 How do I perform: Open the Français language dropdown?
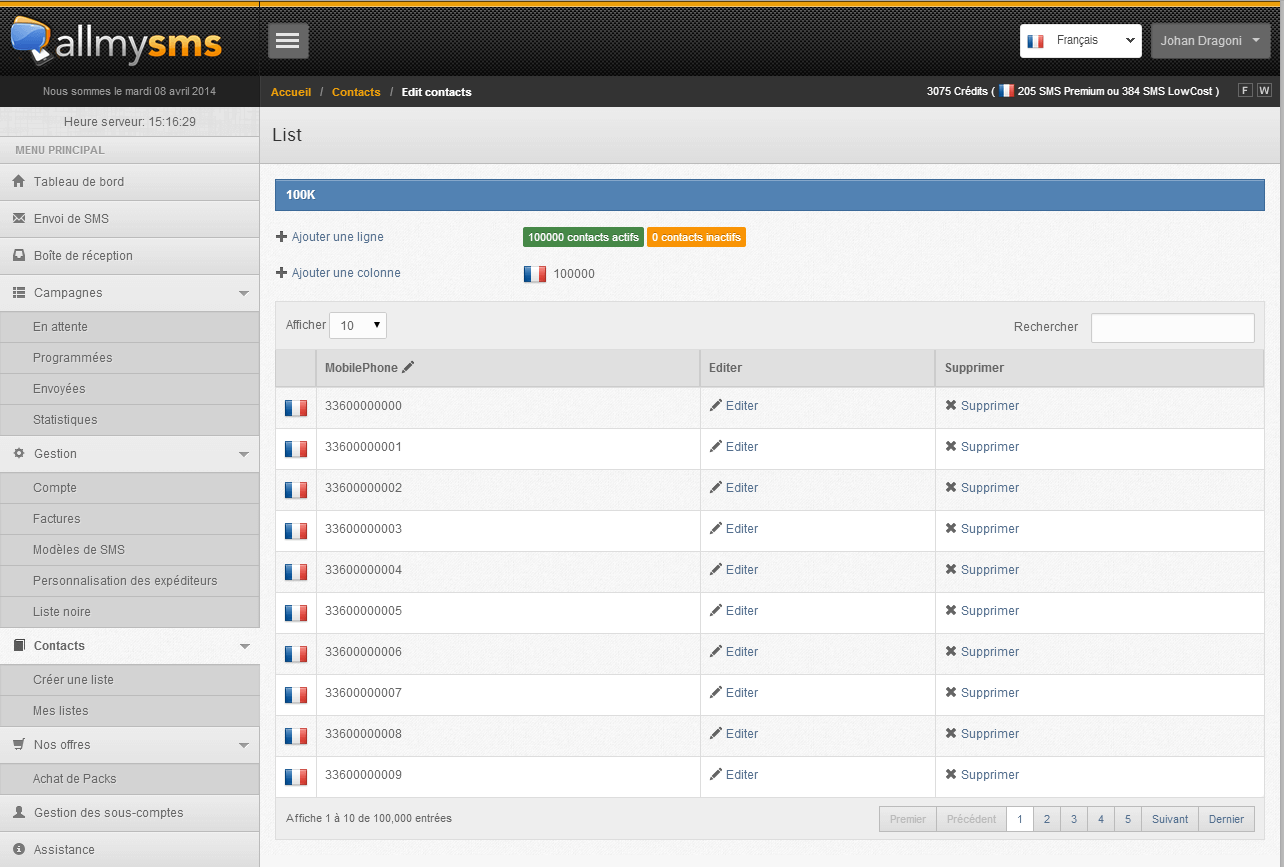[x=1081, y=41]
